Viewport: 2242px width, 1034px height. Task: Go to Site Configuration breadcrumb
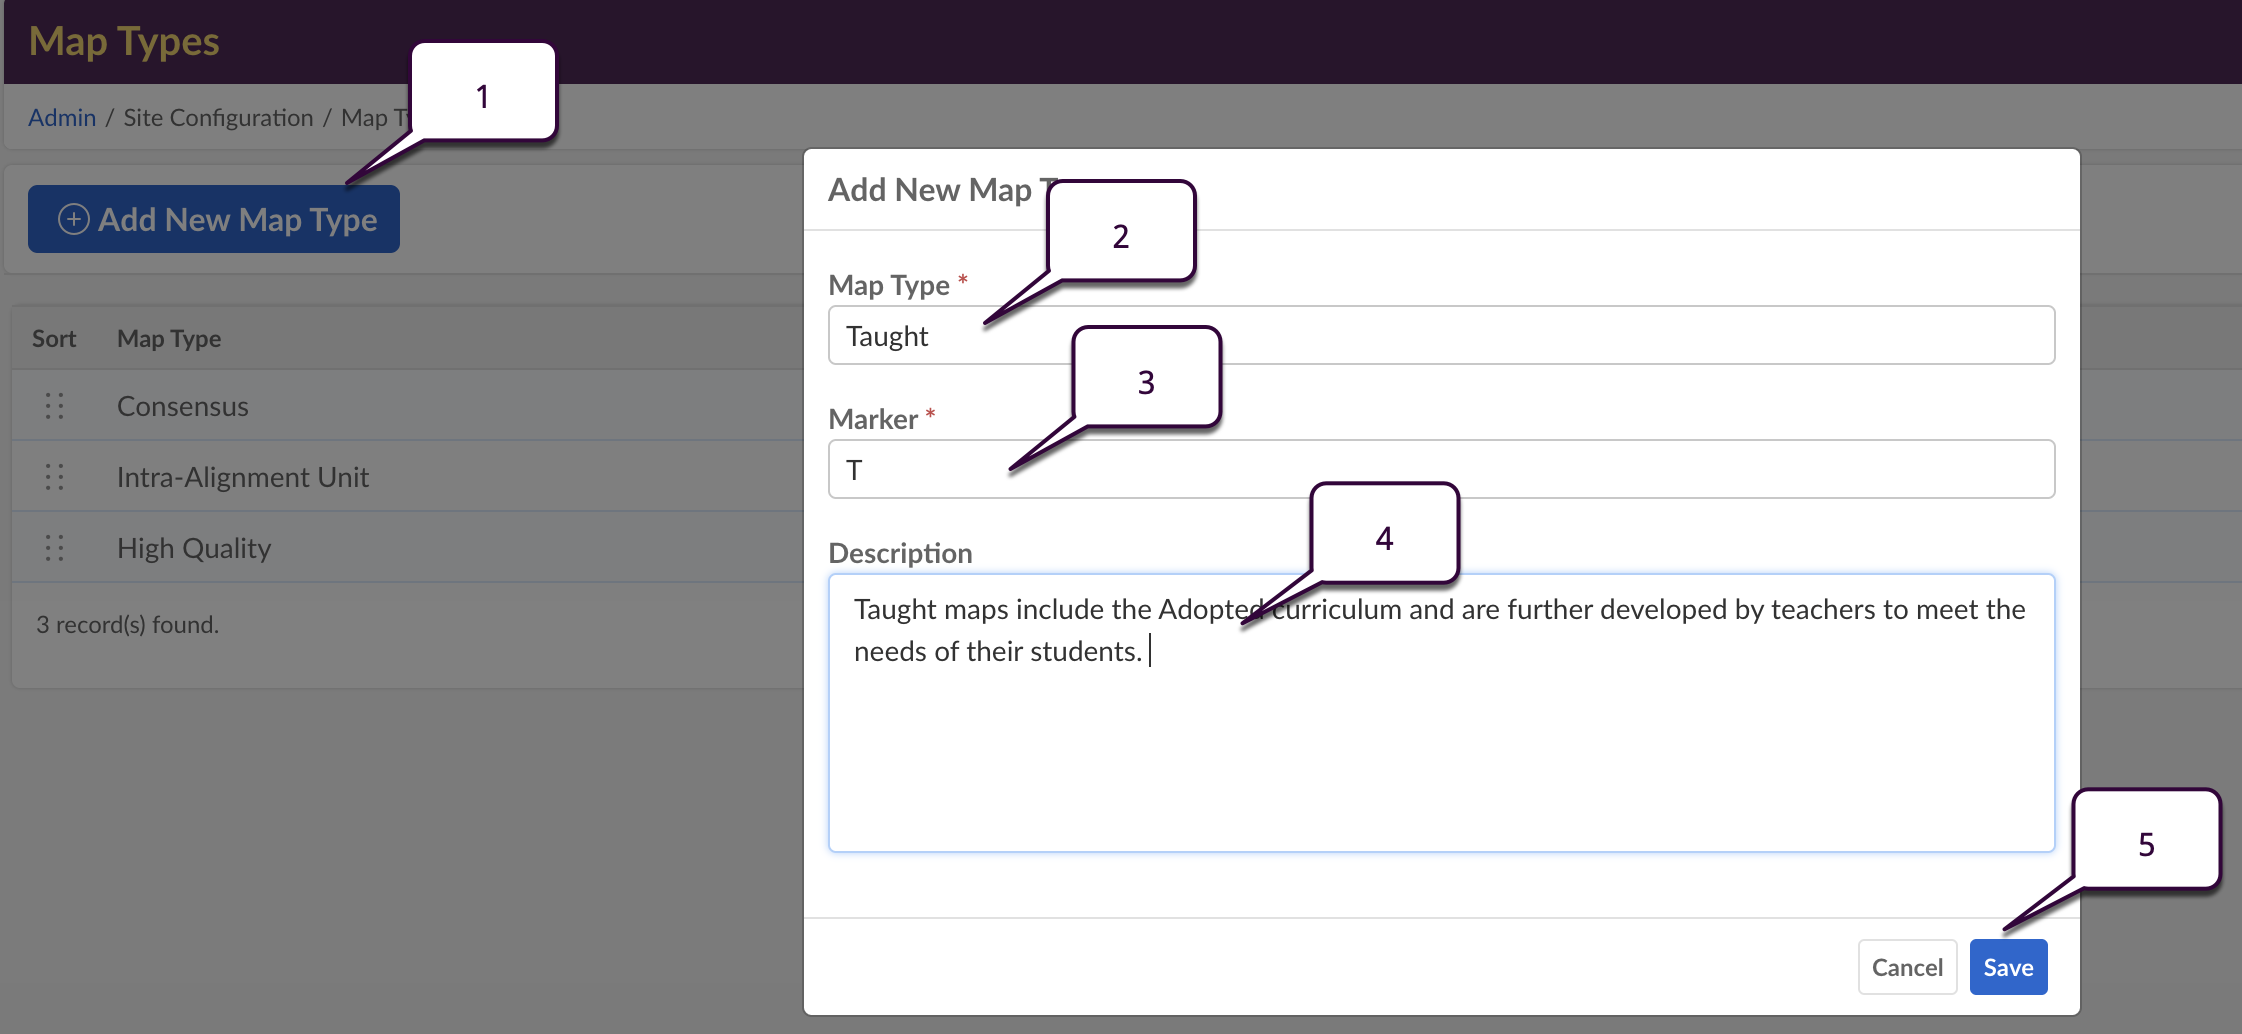[218, 118]
